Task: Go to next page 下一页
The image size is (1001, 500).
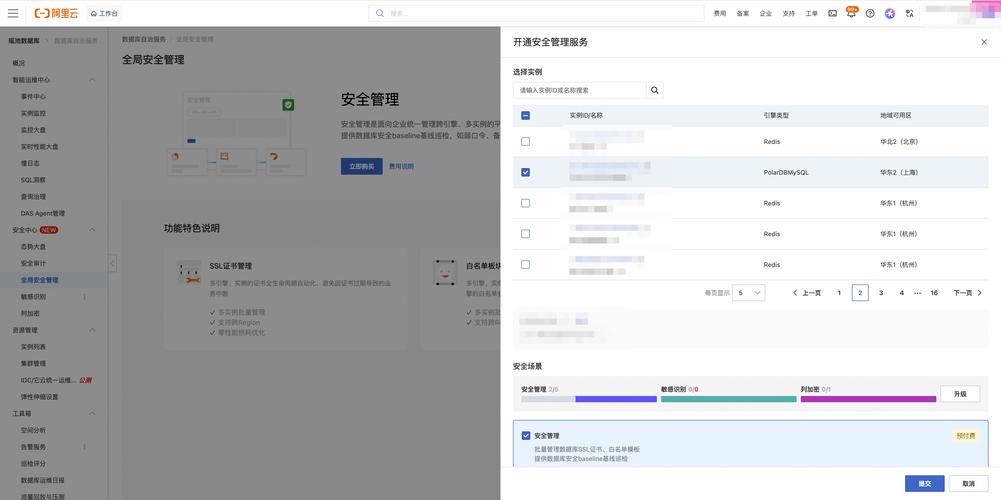Action: point(968,292)
